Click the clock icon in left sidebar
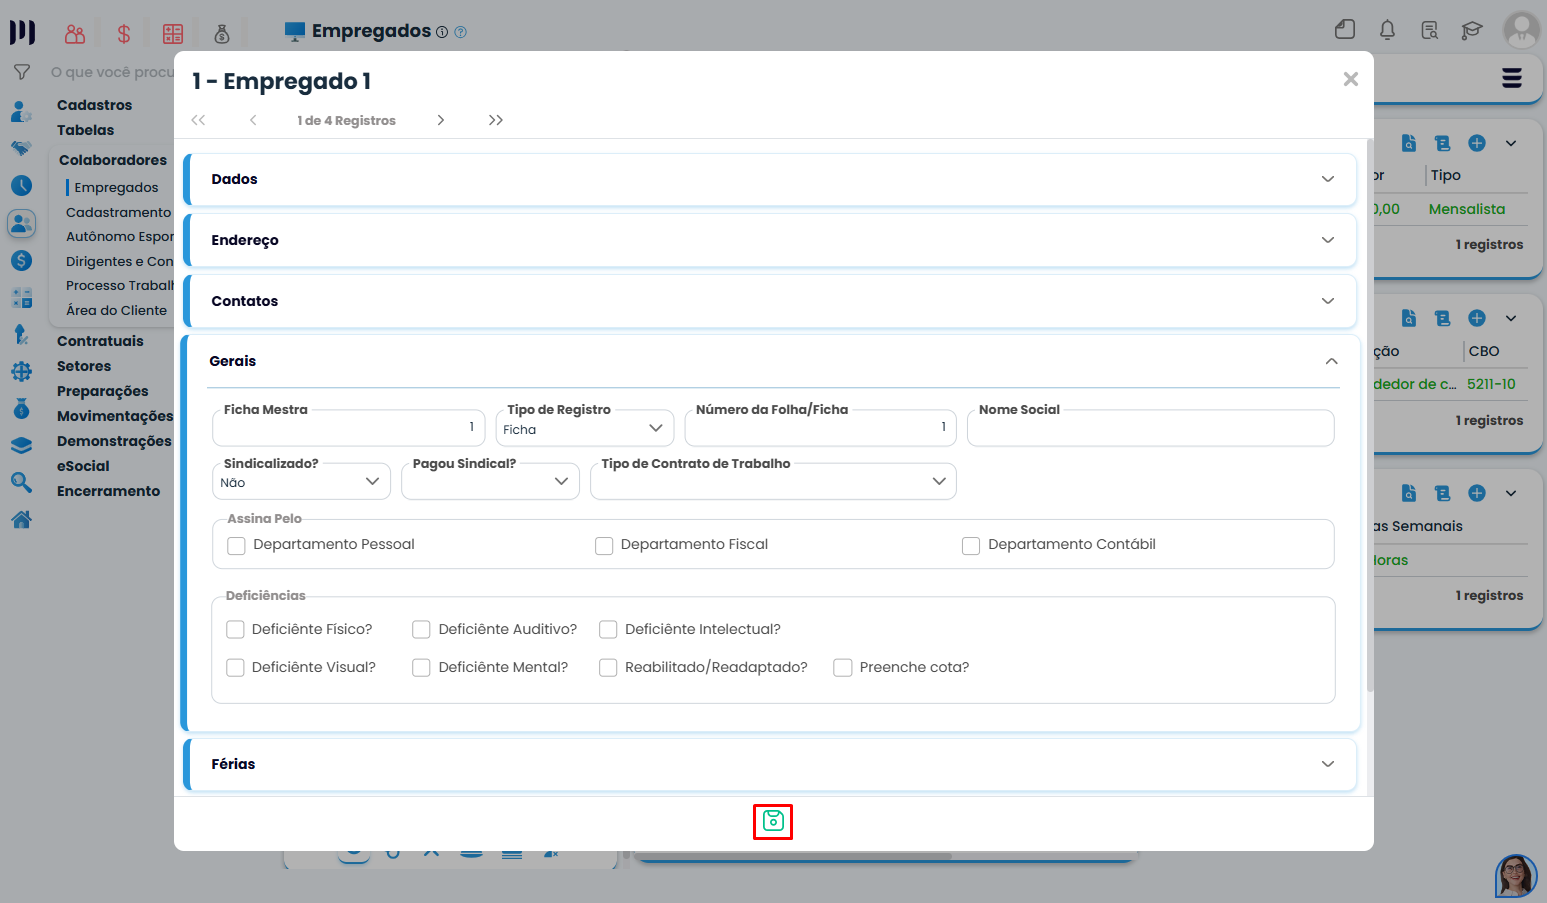 [21, 185]
